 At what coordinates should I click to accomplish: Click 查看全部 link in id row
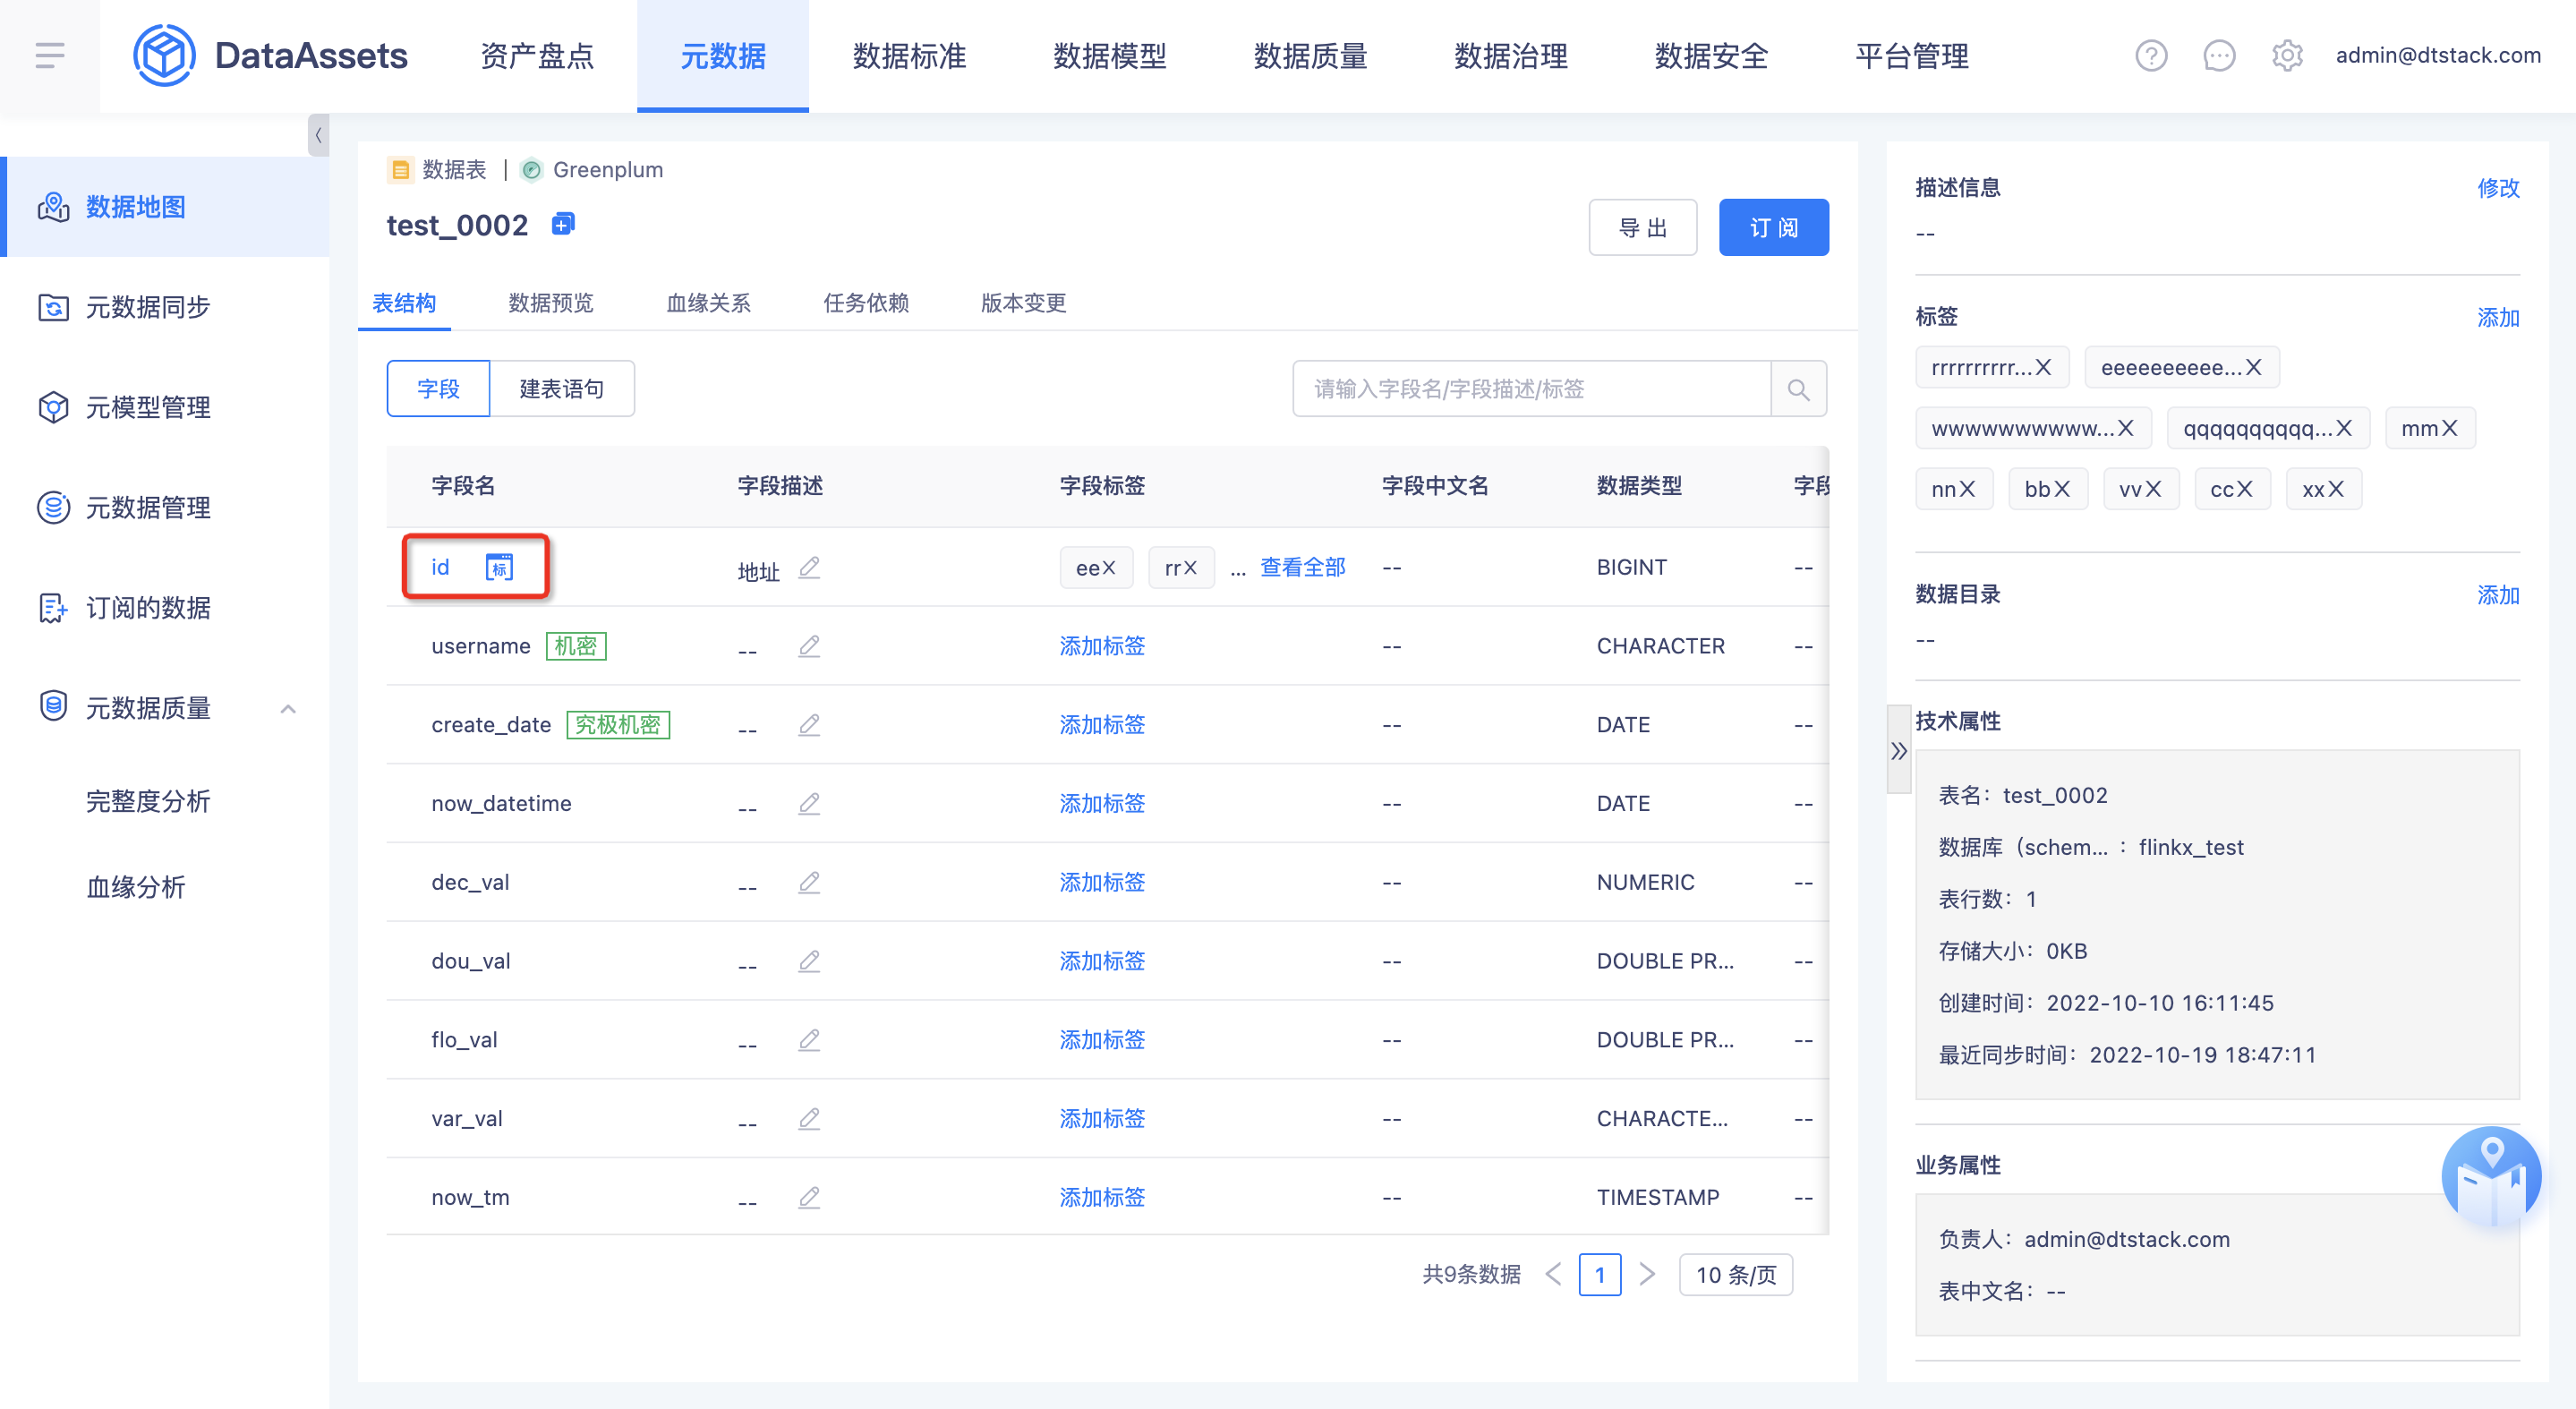click(1302, 567)
